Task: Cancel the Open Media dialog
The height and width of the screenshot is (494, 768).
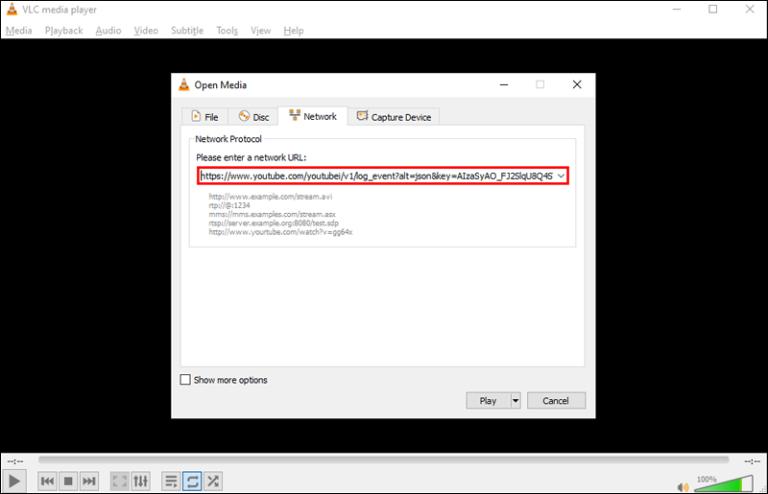Action: (x=556, y=400)
